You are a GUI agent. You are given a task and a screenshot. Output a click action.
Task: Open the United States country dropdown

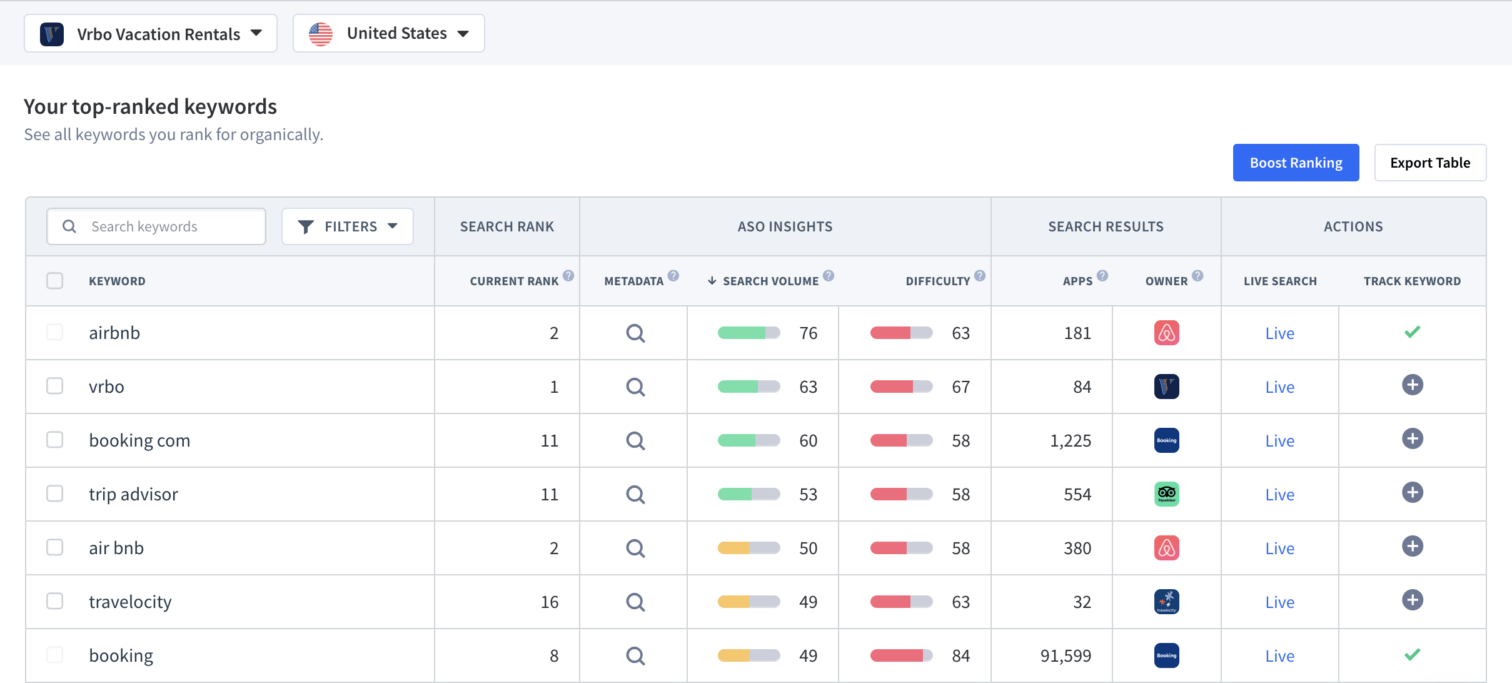pyautogui.click(x=388, y=33)
